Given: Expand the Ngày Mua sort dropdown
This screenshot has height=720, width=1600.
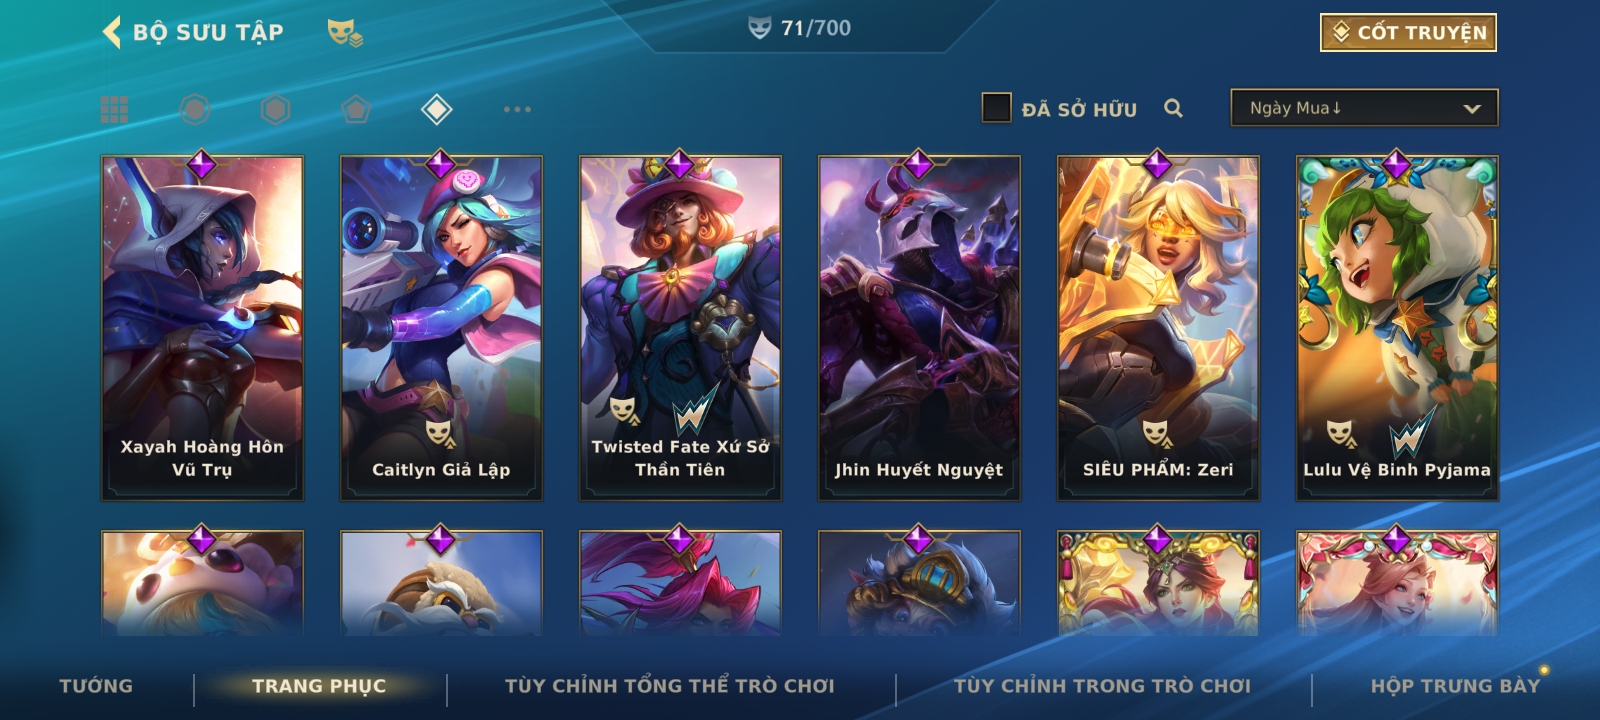Looking at the screenshot, I should tap(1364, 108).
